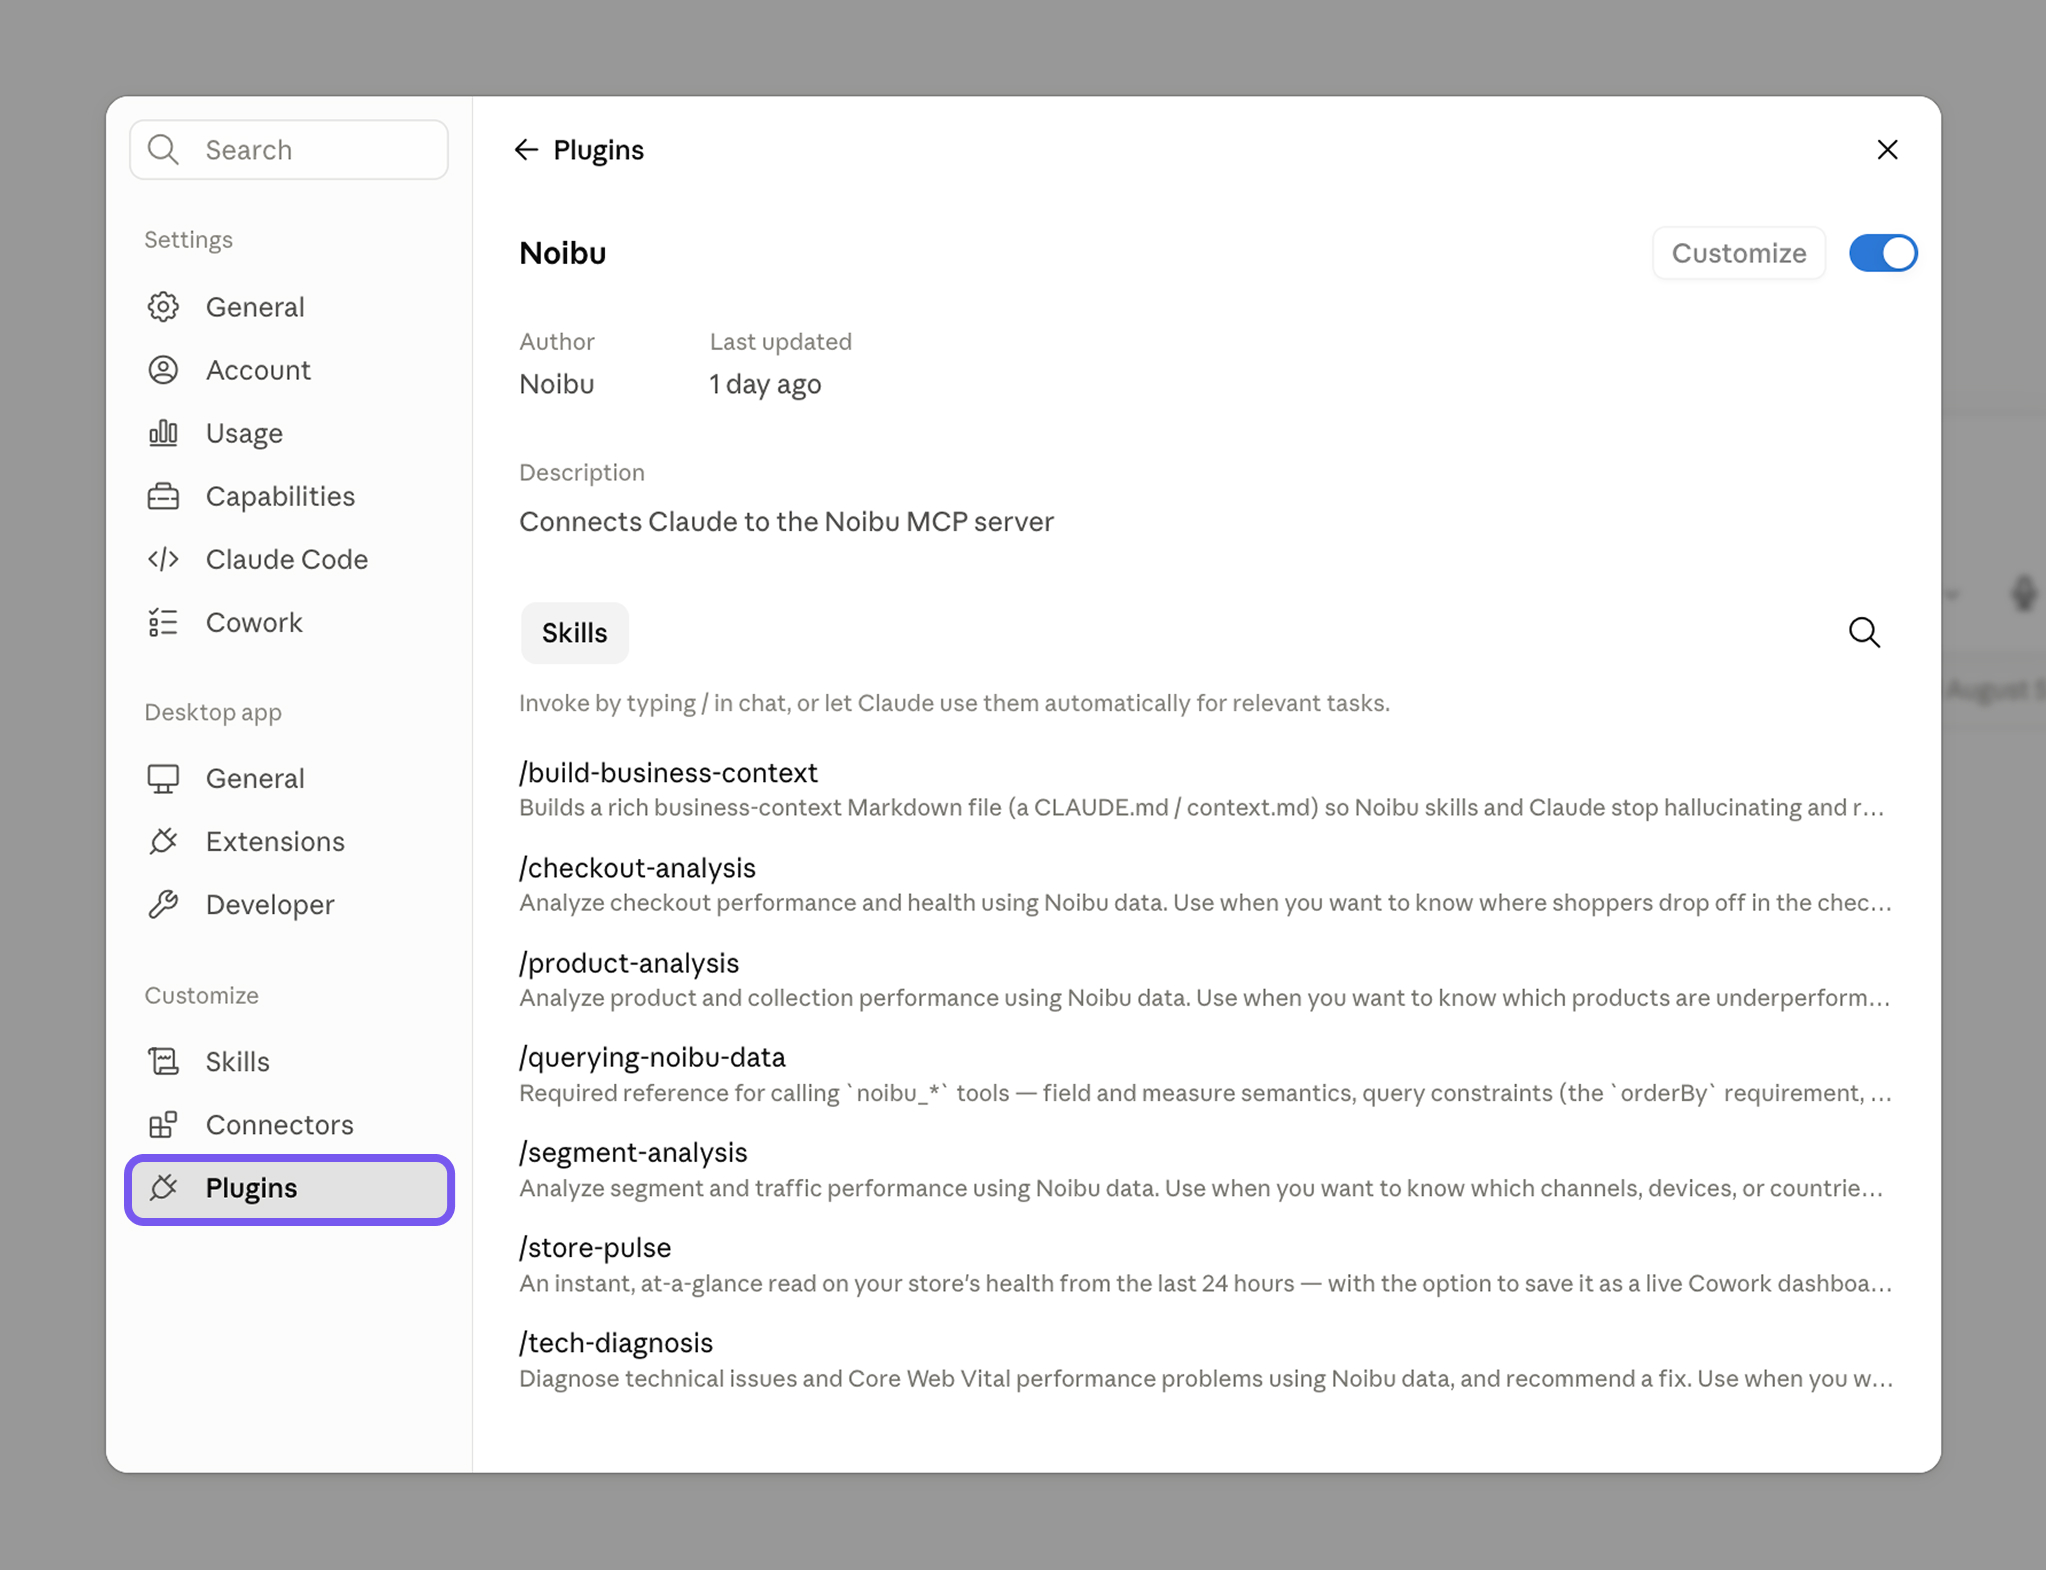Click the product-analysis description text

(x=1204, y=998)
